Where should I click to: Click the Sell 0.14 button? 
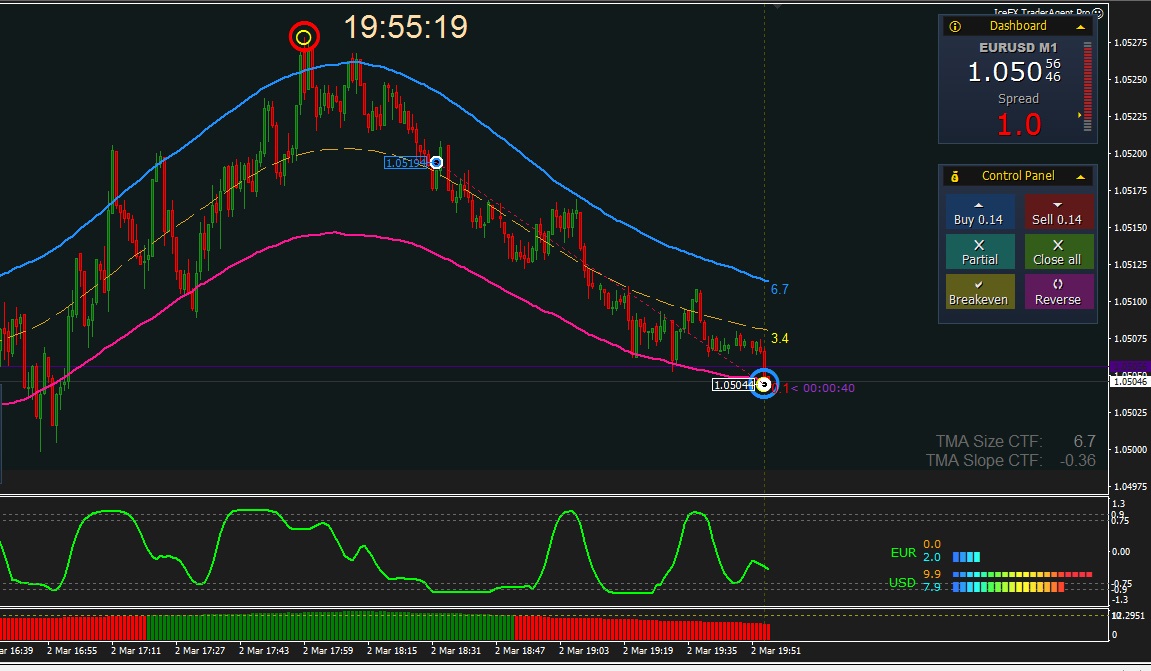(1059, 212)
